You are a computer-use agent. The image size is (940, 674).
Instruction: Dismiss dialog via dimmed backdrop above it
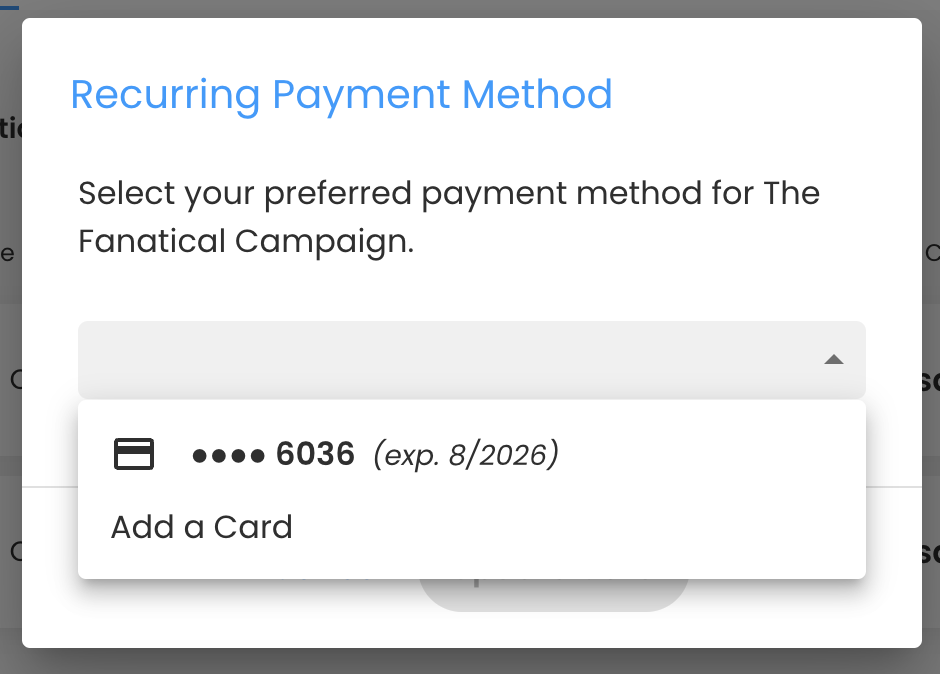click(470, 8)
